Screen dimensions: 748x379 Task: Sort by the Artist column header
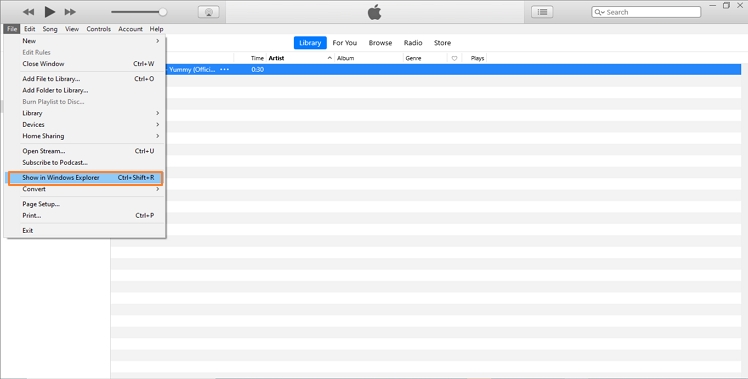276,58
